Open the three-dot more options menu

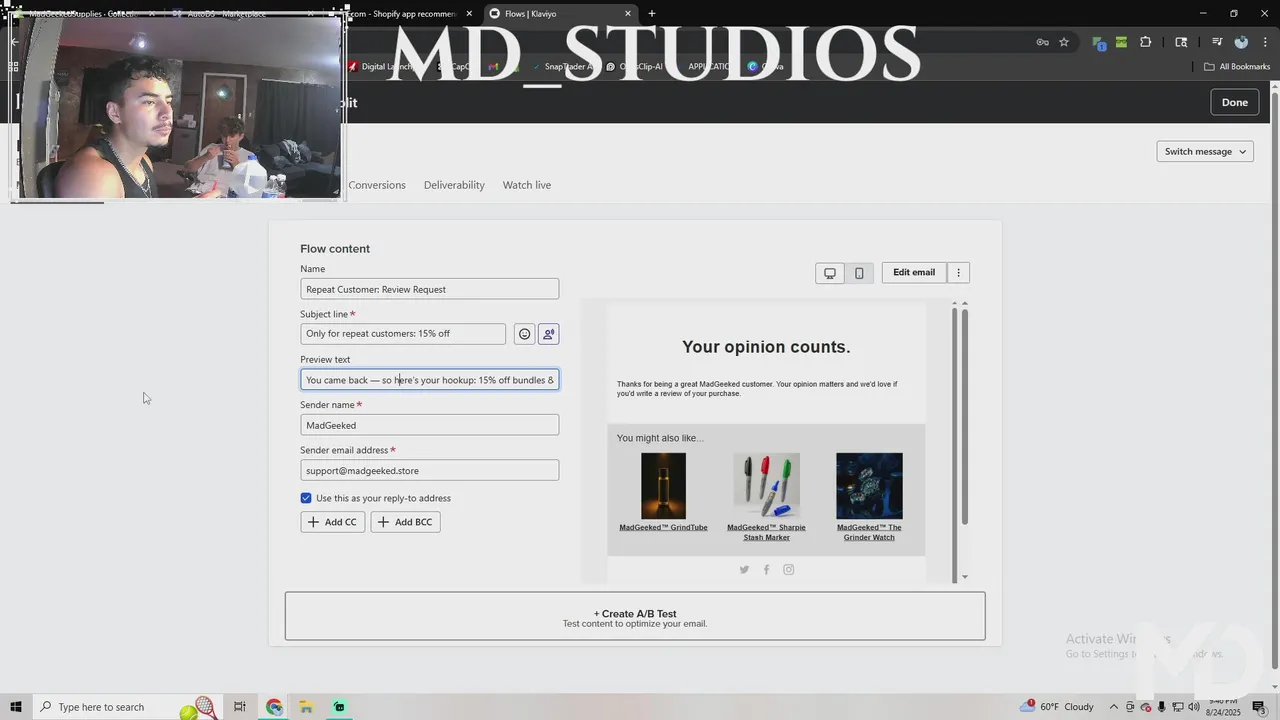[958, 272]
